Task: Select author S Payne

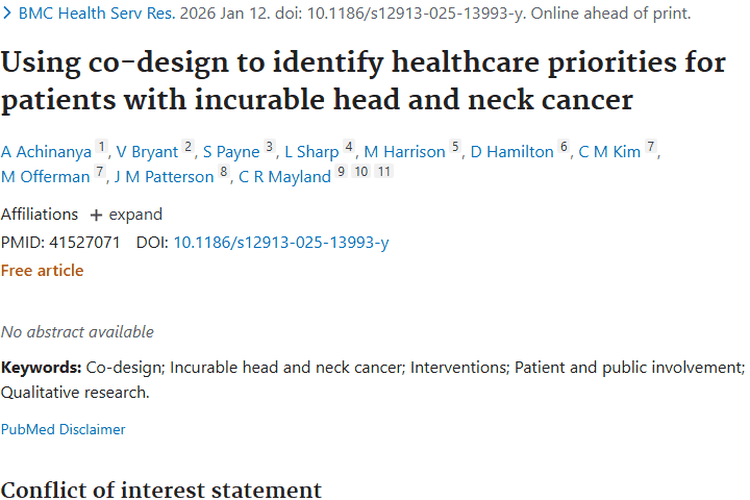Action: 231,152
